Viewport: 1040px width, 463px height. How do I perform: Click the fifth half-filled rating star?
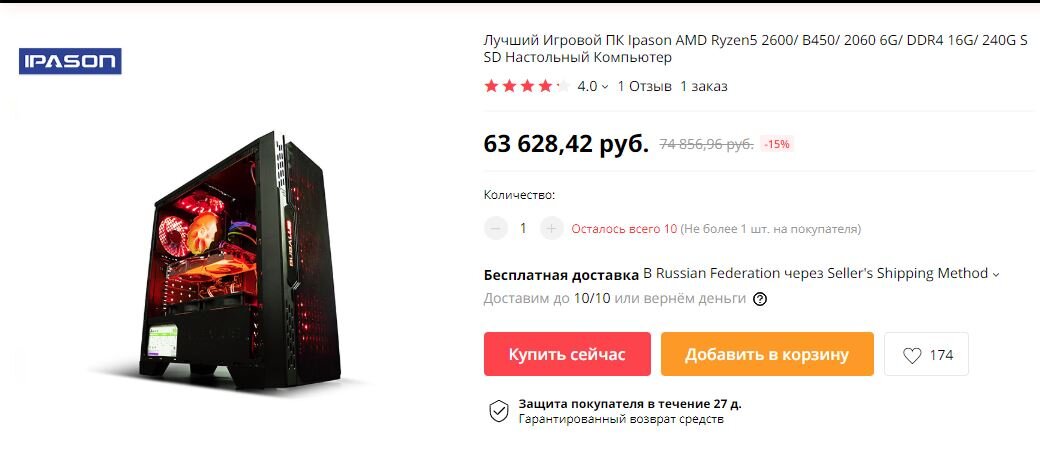point(562,86)
